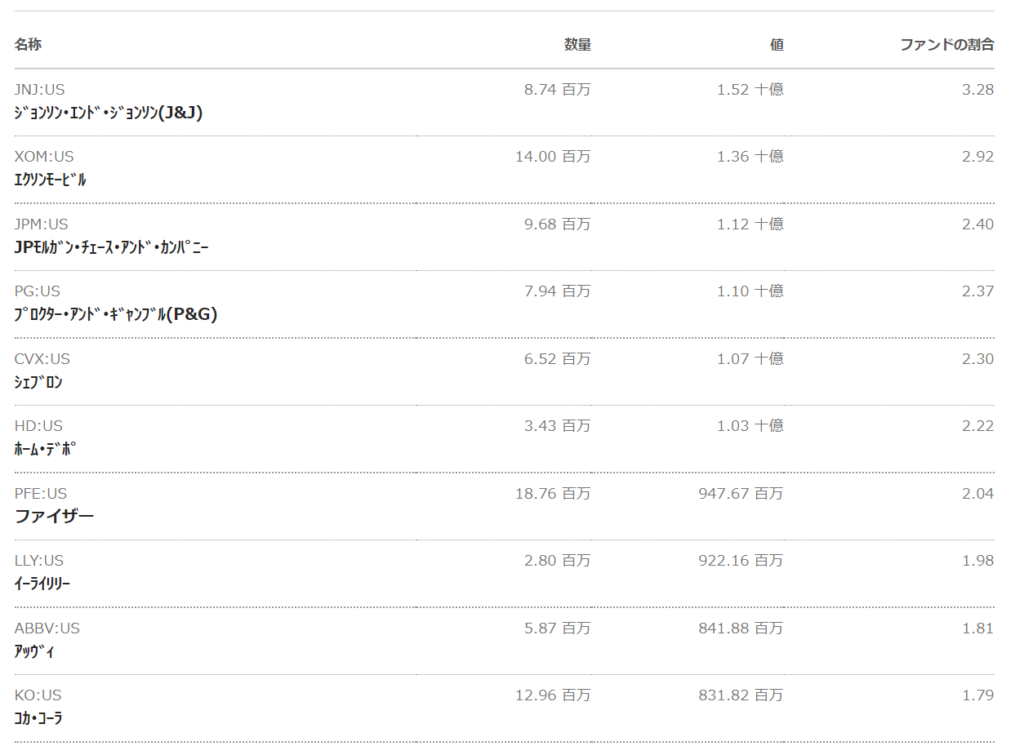Open the ファイザー company name link
Image resolution: width=1024 pixels, height=755 pixels.
(x=54, y=516)
